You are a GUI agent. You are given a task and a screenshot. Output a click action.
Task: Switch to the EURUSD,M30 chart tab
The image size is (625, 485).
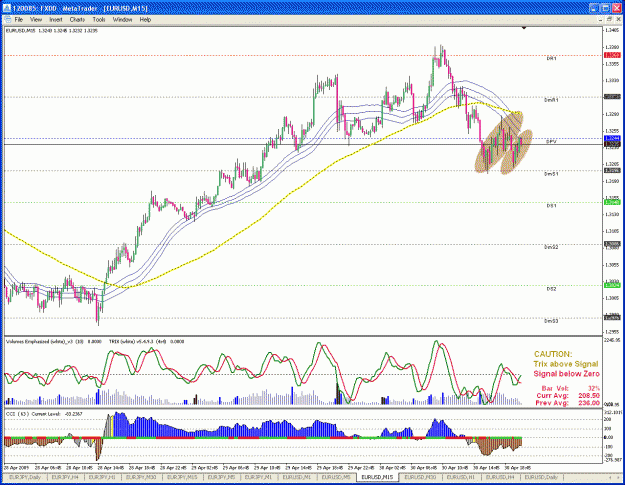(420, 477)
